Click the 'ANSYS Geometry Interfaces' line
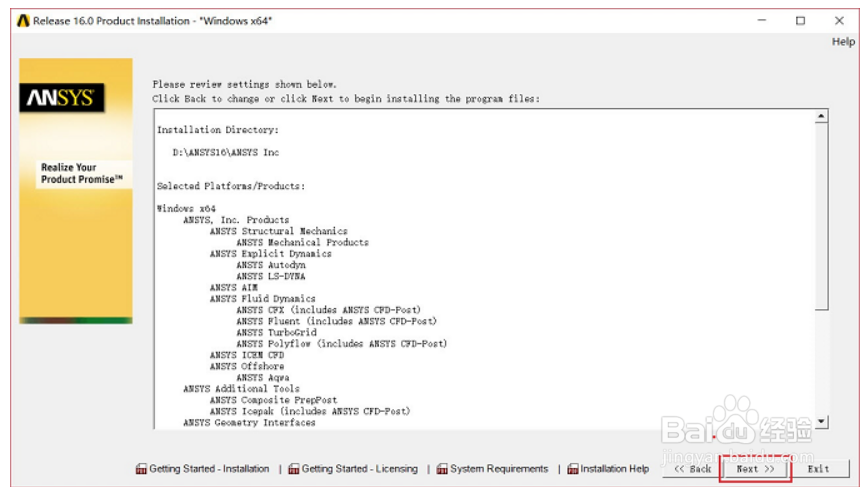This screenshot has width=862, height=487. tap(250, 423)
